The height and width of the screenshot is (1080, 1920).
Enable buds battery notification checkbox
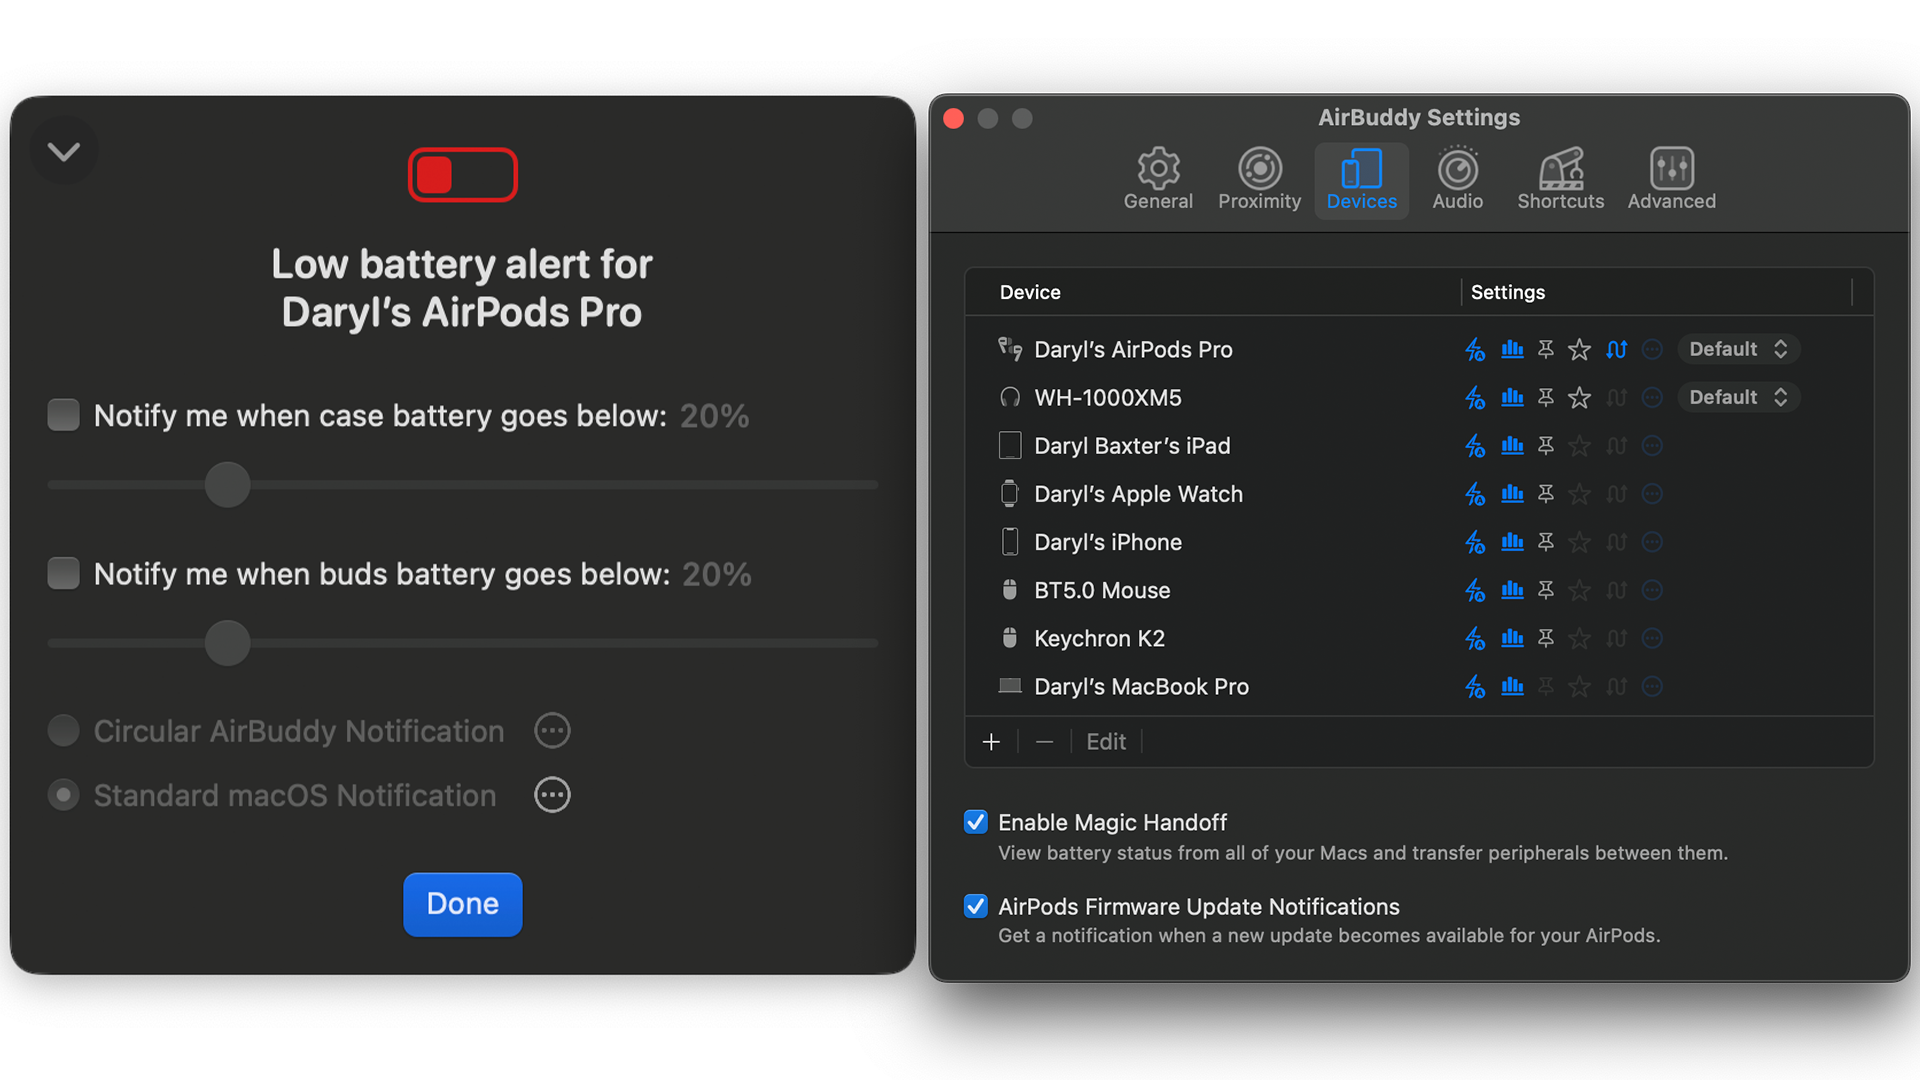click(64, 573)
